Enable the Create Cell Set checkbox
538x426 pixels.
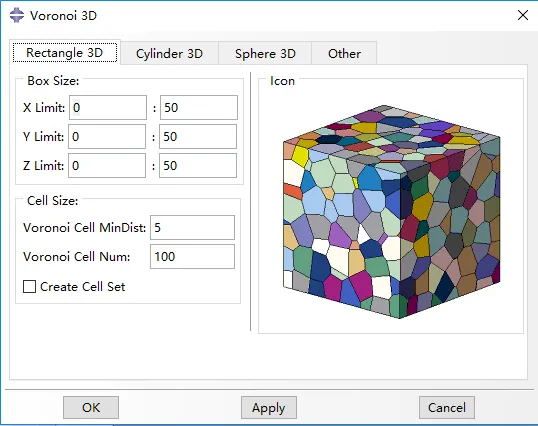(x=29, y=286)
